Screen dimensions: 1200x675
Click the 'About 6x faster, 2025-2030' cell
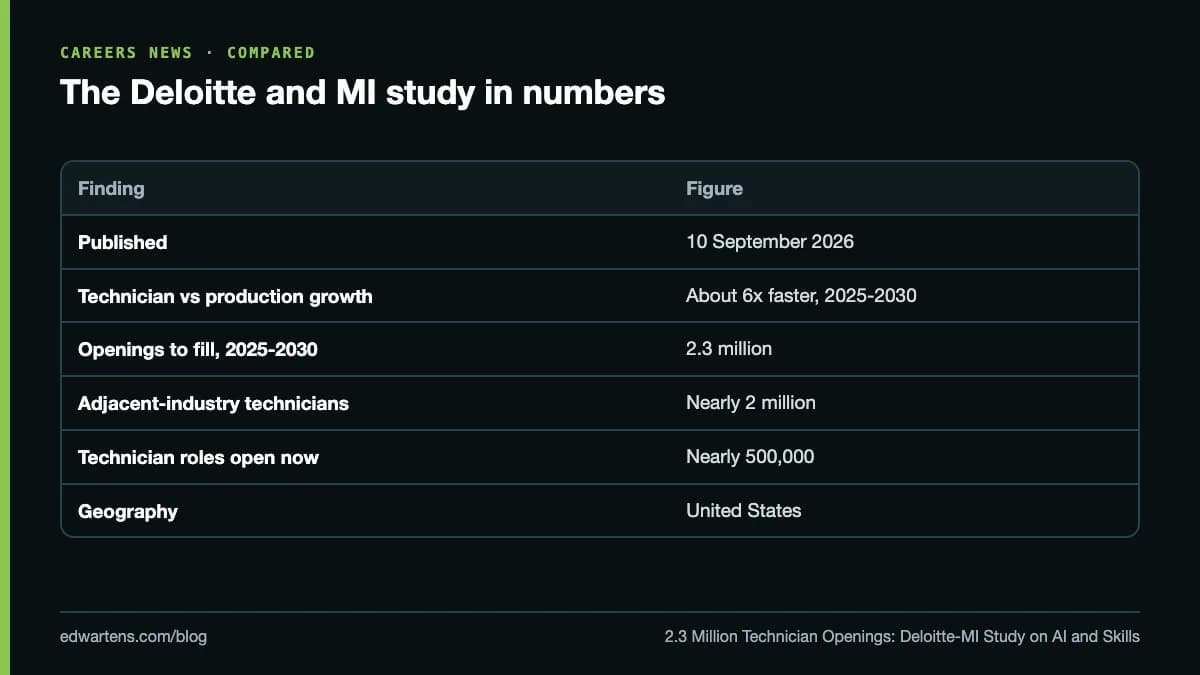[x=801, y=296]
